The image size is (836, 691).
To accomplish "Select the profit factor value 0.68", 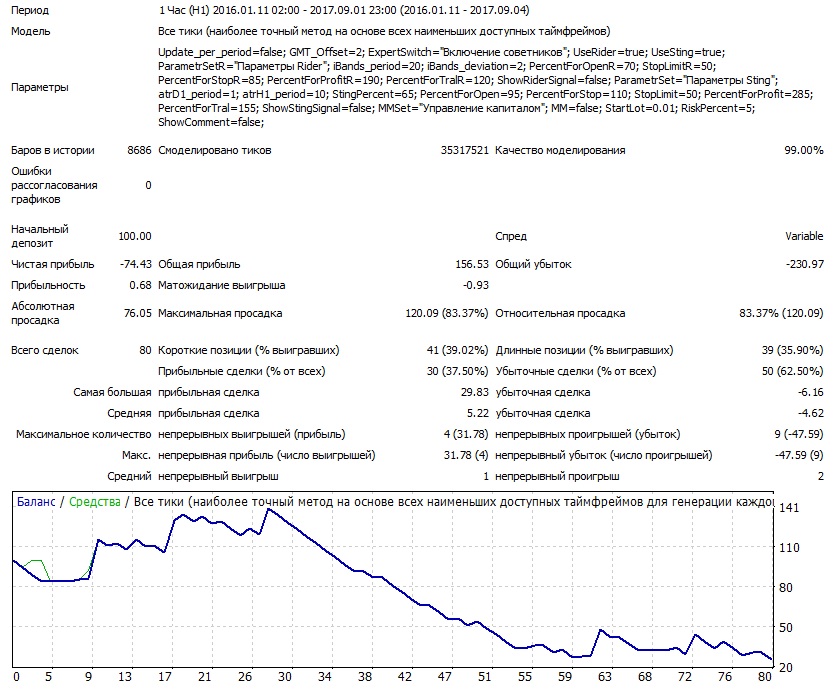I will (140, 285).
